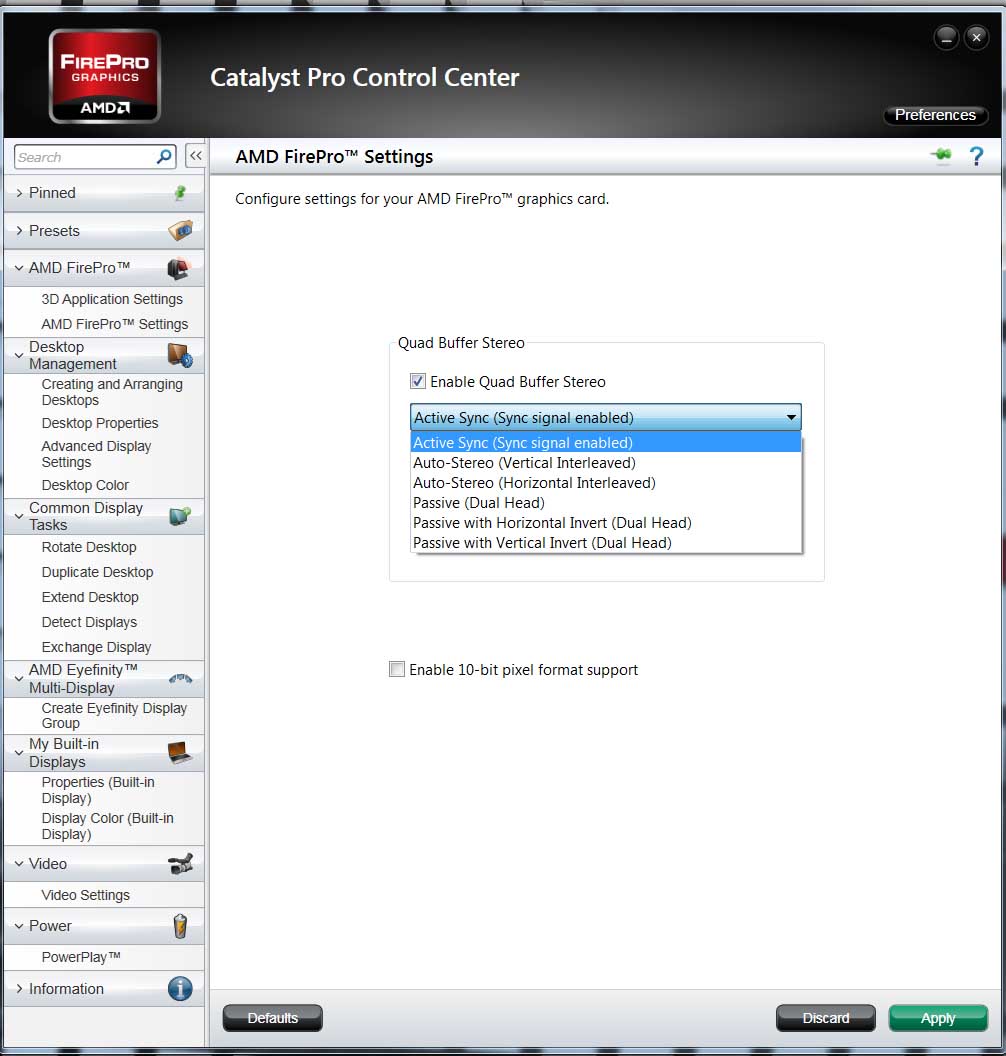Open Creating and Arranging Desktops
The width and height of the screenshot is (1006, 1056).
[x=112, y=392]
